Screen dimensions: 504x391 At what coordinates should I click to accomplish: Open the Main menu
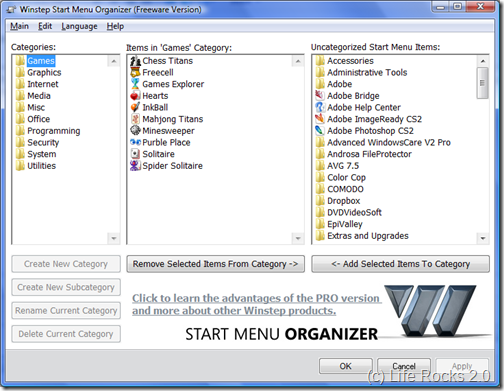coord(19,26)
